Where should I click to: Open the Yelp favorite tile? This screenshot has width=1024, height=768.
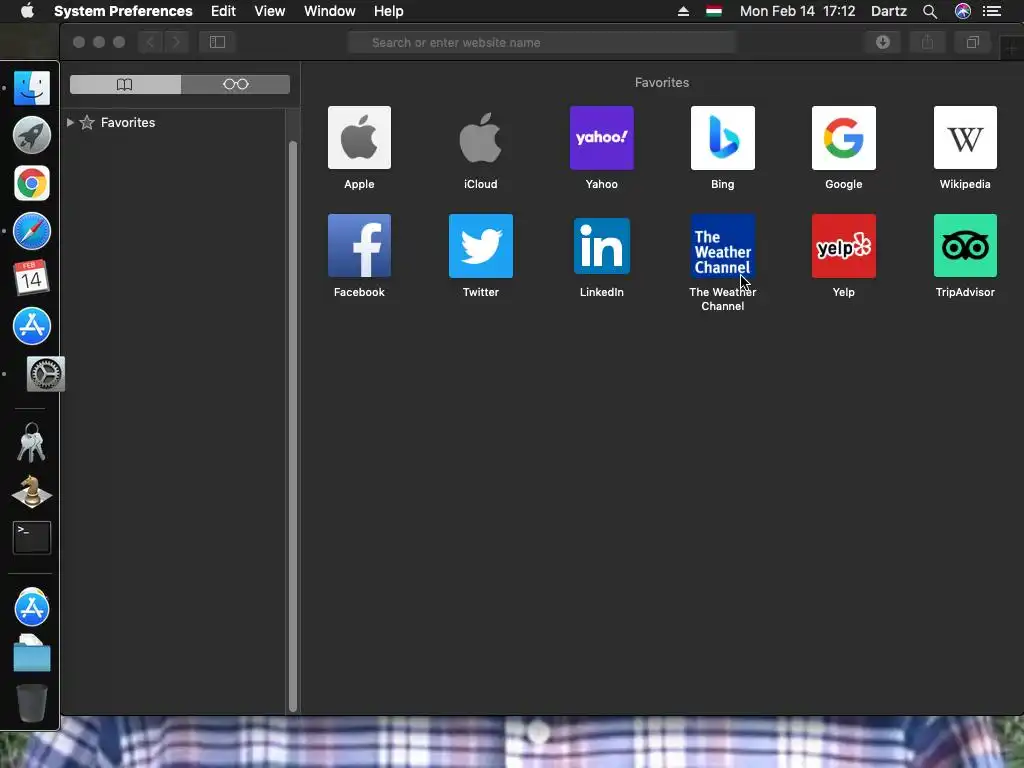click(844, 246)
